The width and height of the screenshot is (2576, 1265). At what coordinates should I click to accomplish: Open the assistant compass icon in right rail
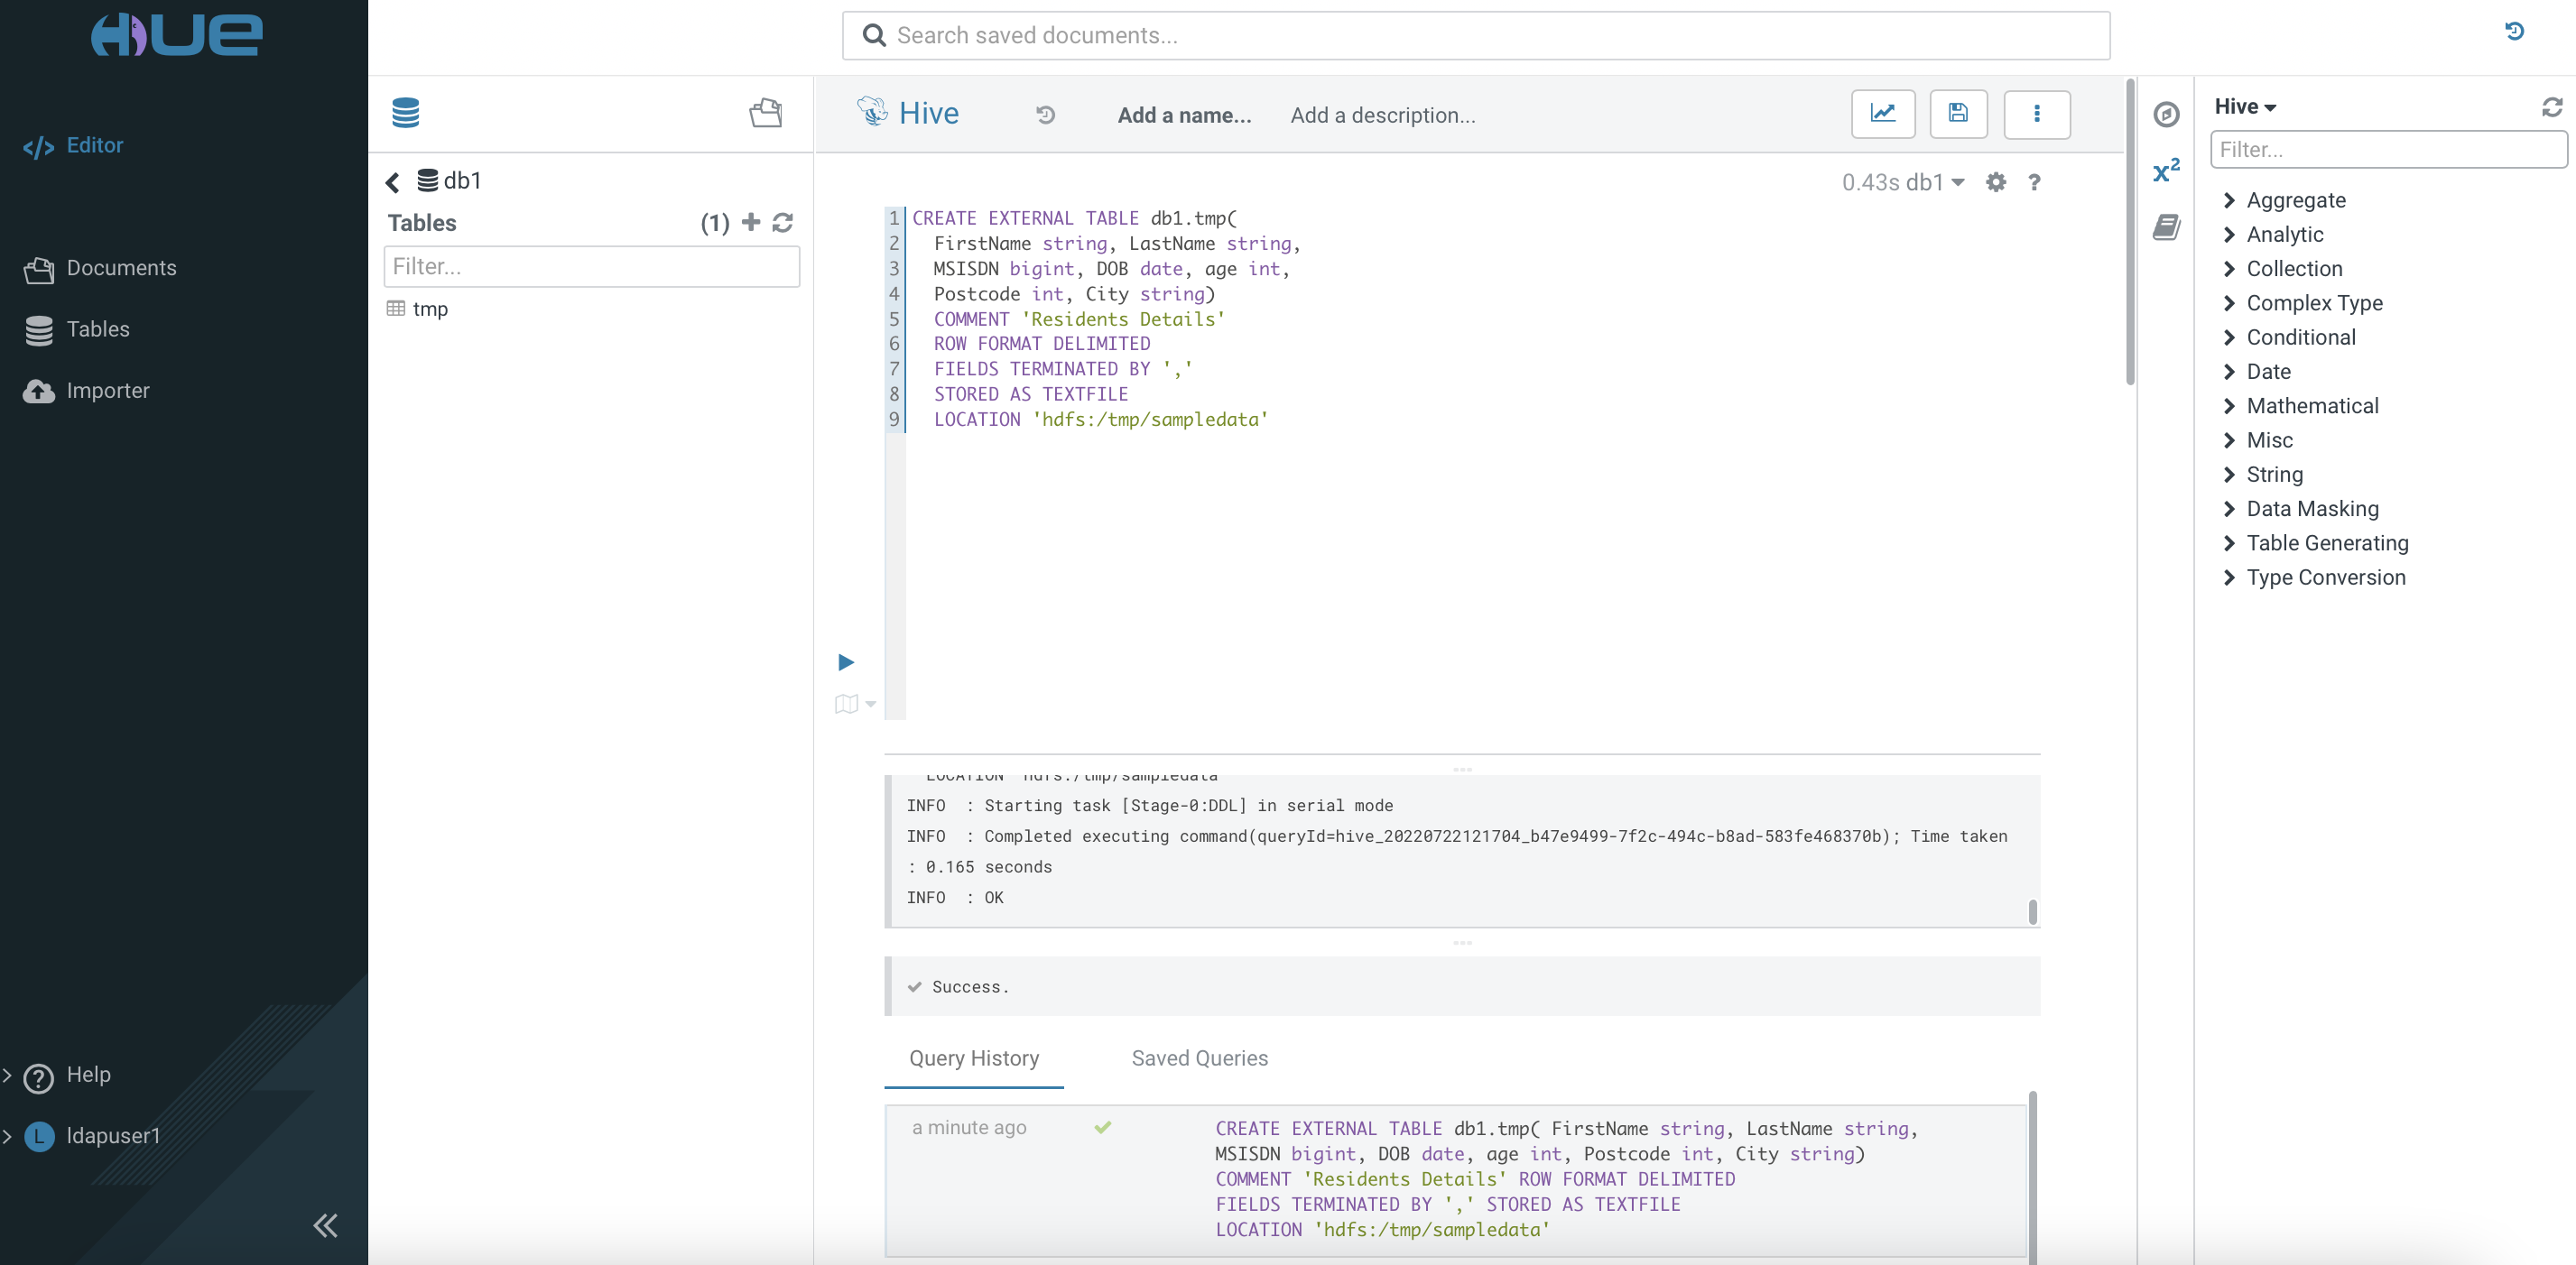pyautogui.click(x=2165, y=114)
